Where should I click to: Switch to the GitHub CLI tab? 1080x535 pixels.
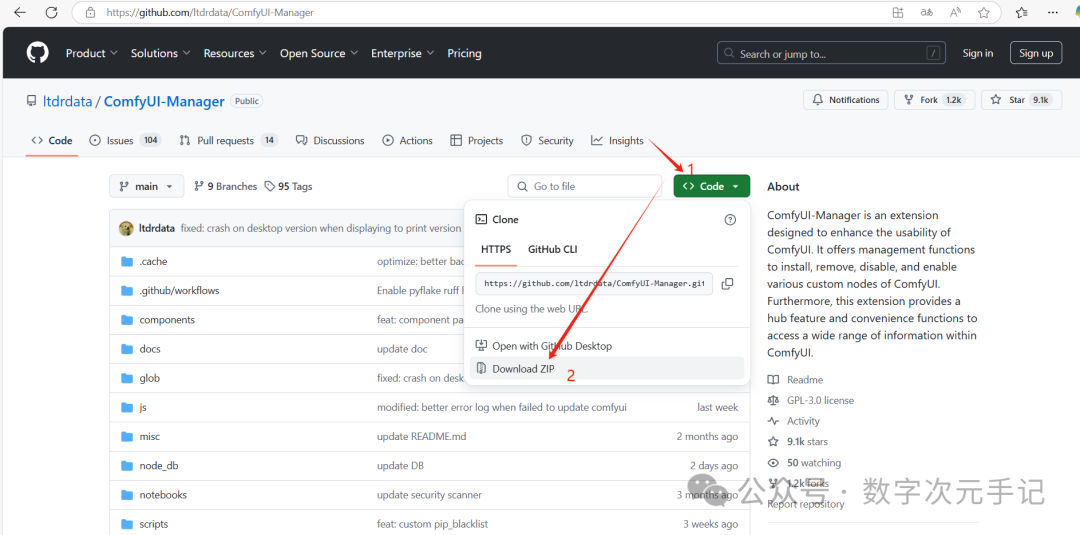[552, 249]
